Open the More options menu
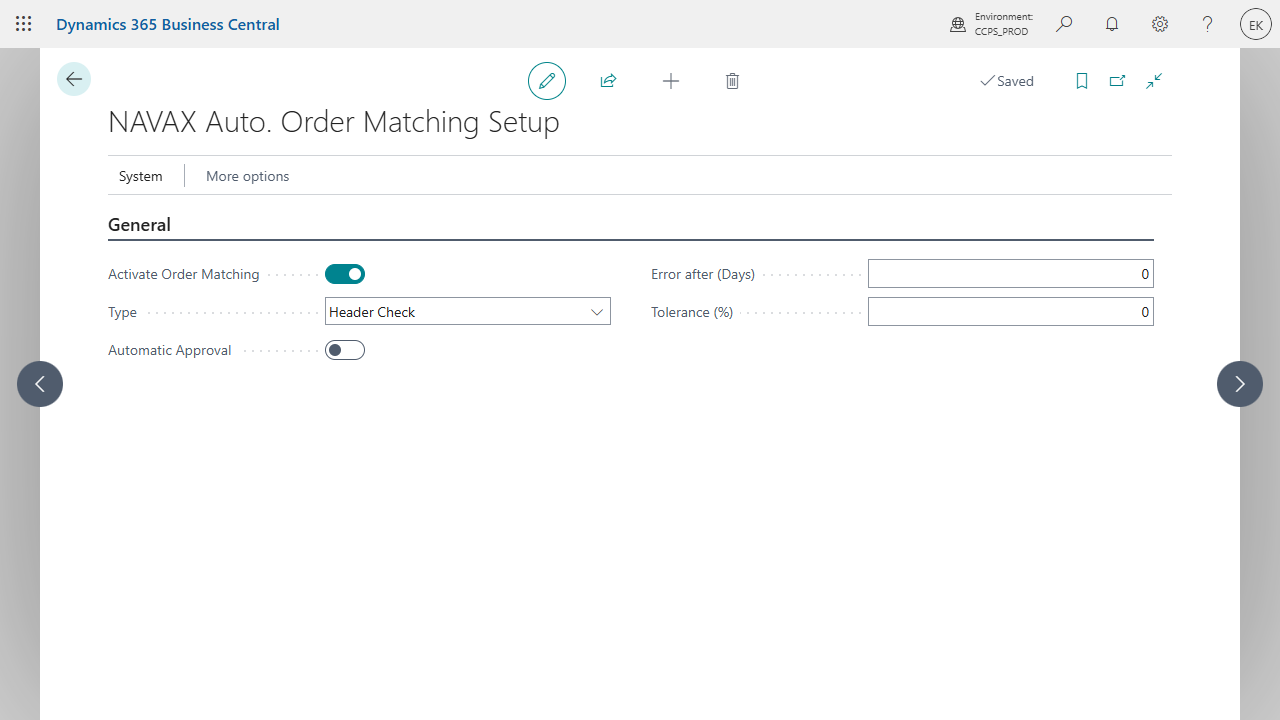Image resolution: width=1280 pixels, height=720 pixels. click(248, 176)
